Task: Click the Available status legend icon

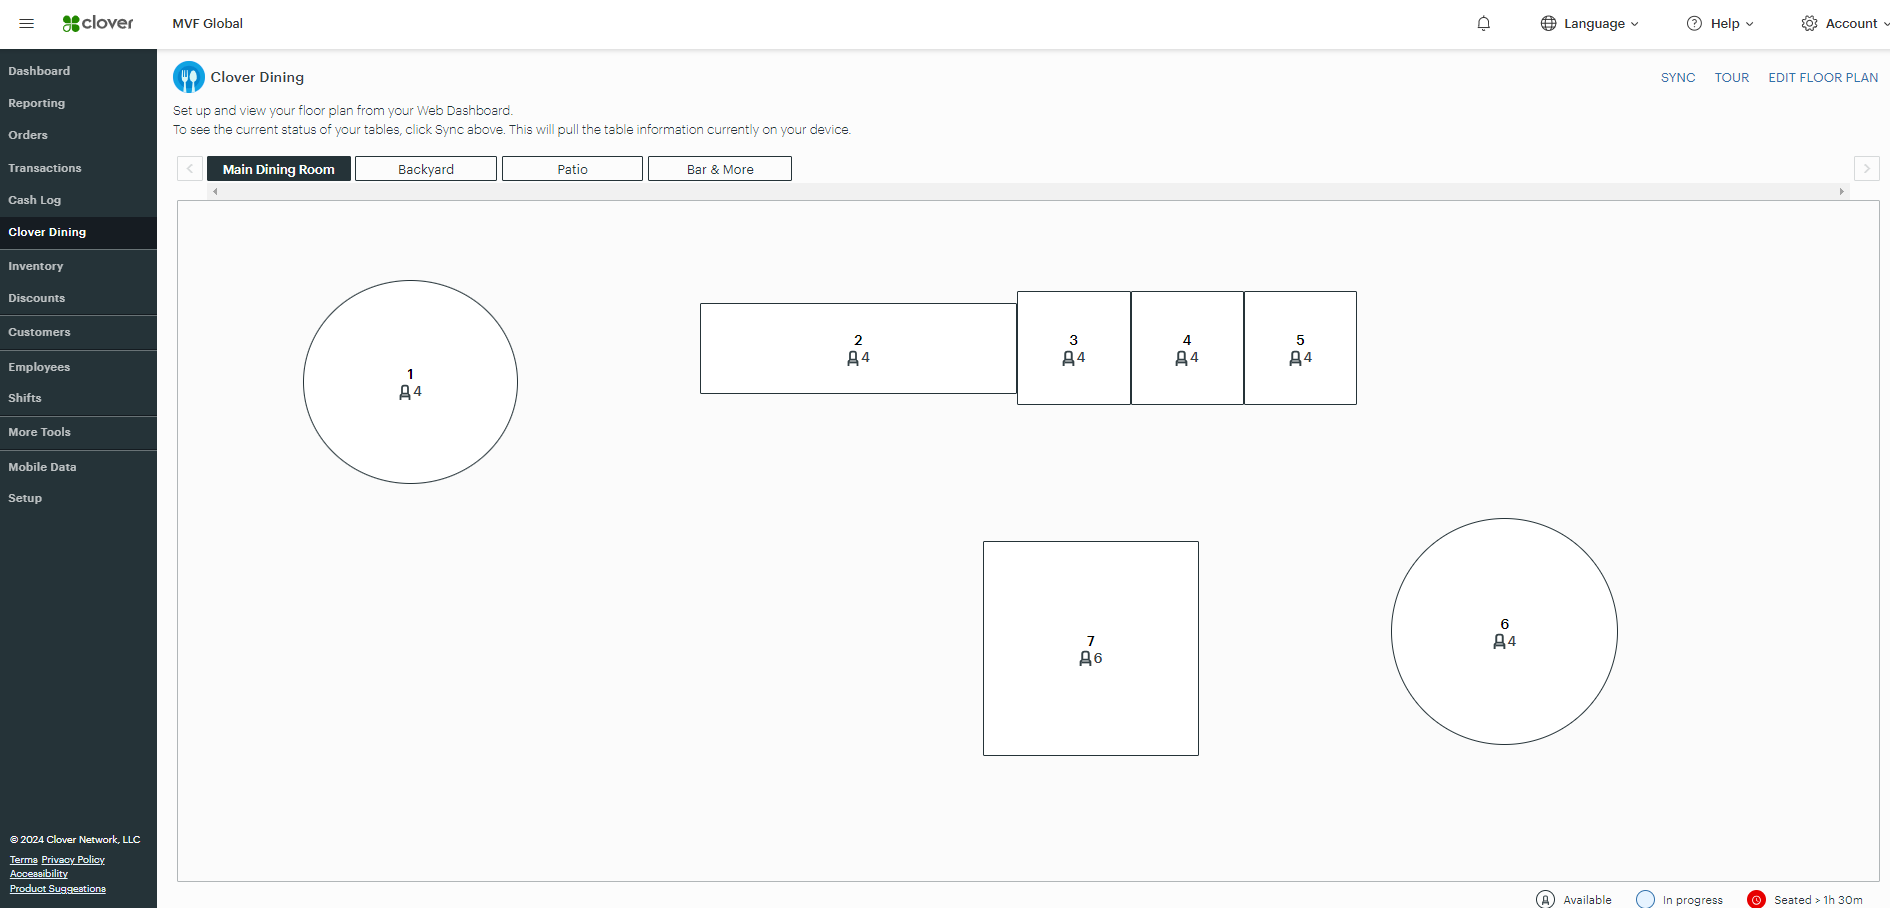Action: [1547, 899]
